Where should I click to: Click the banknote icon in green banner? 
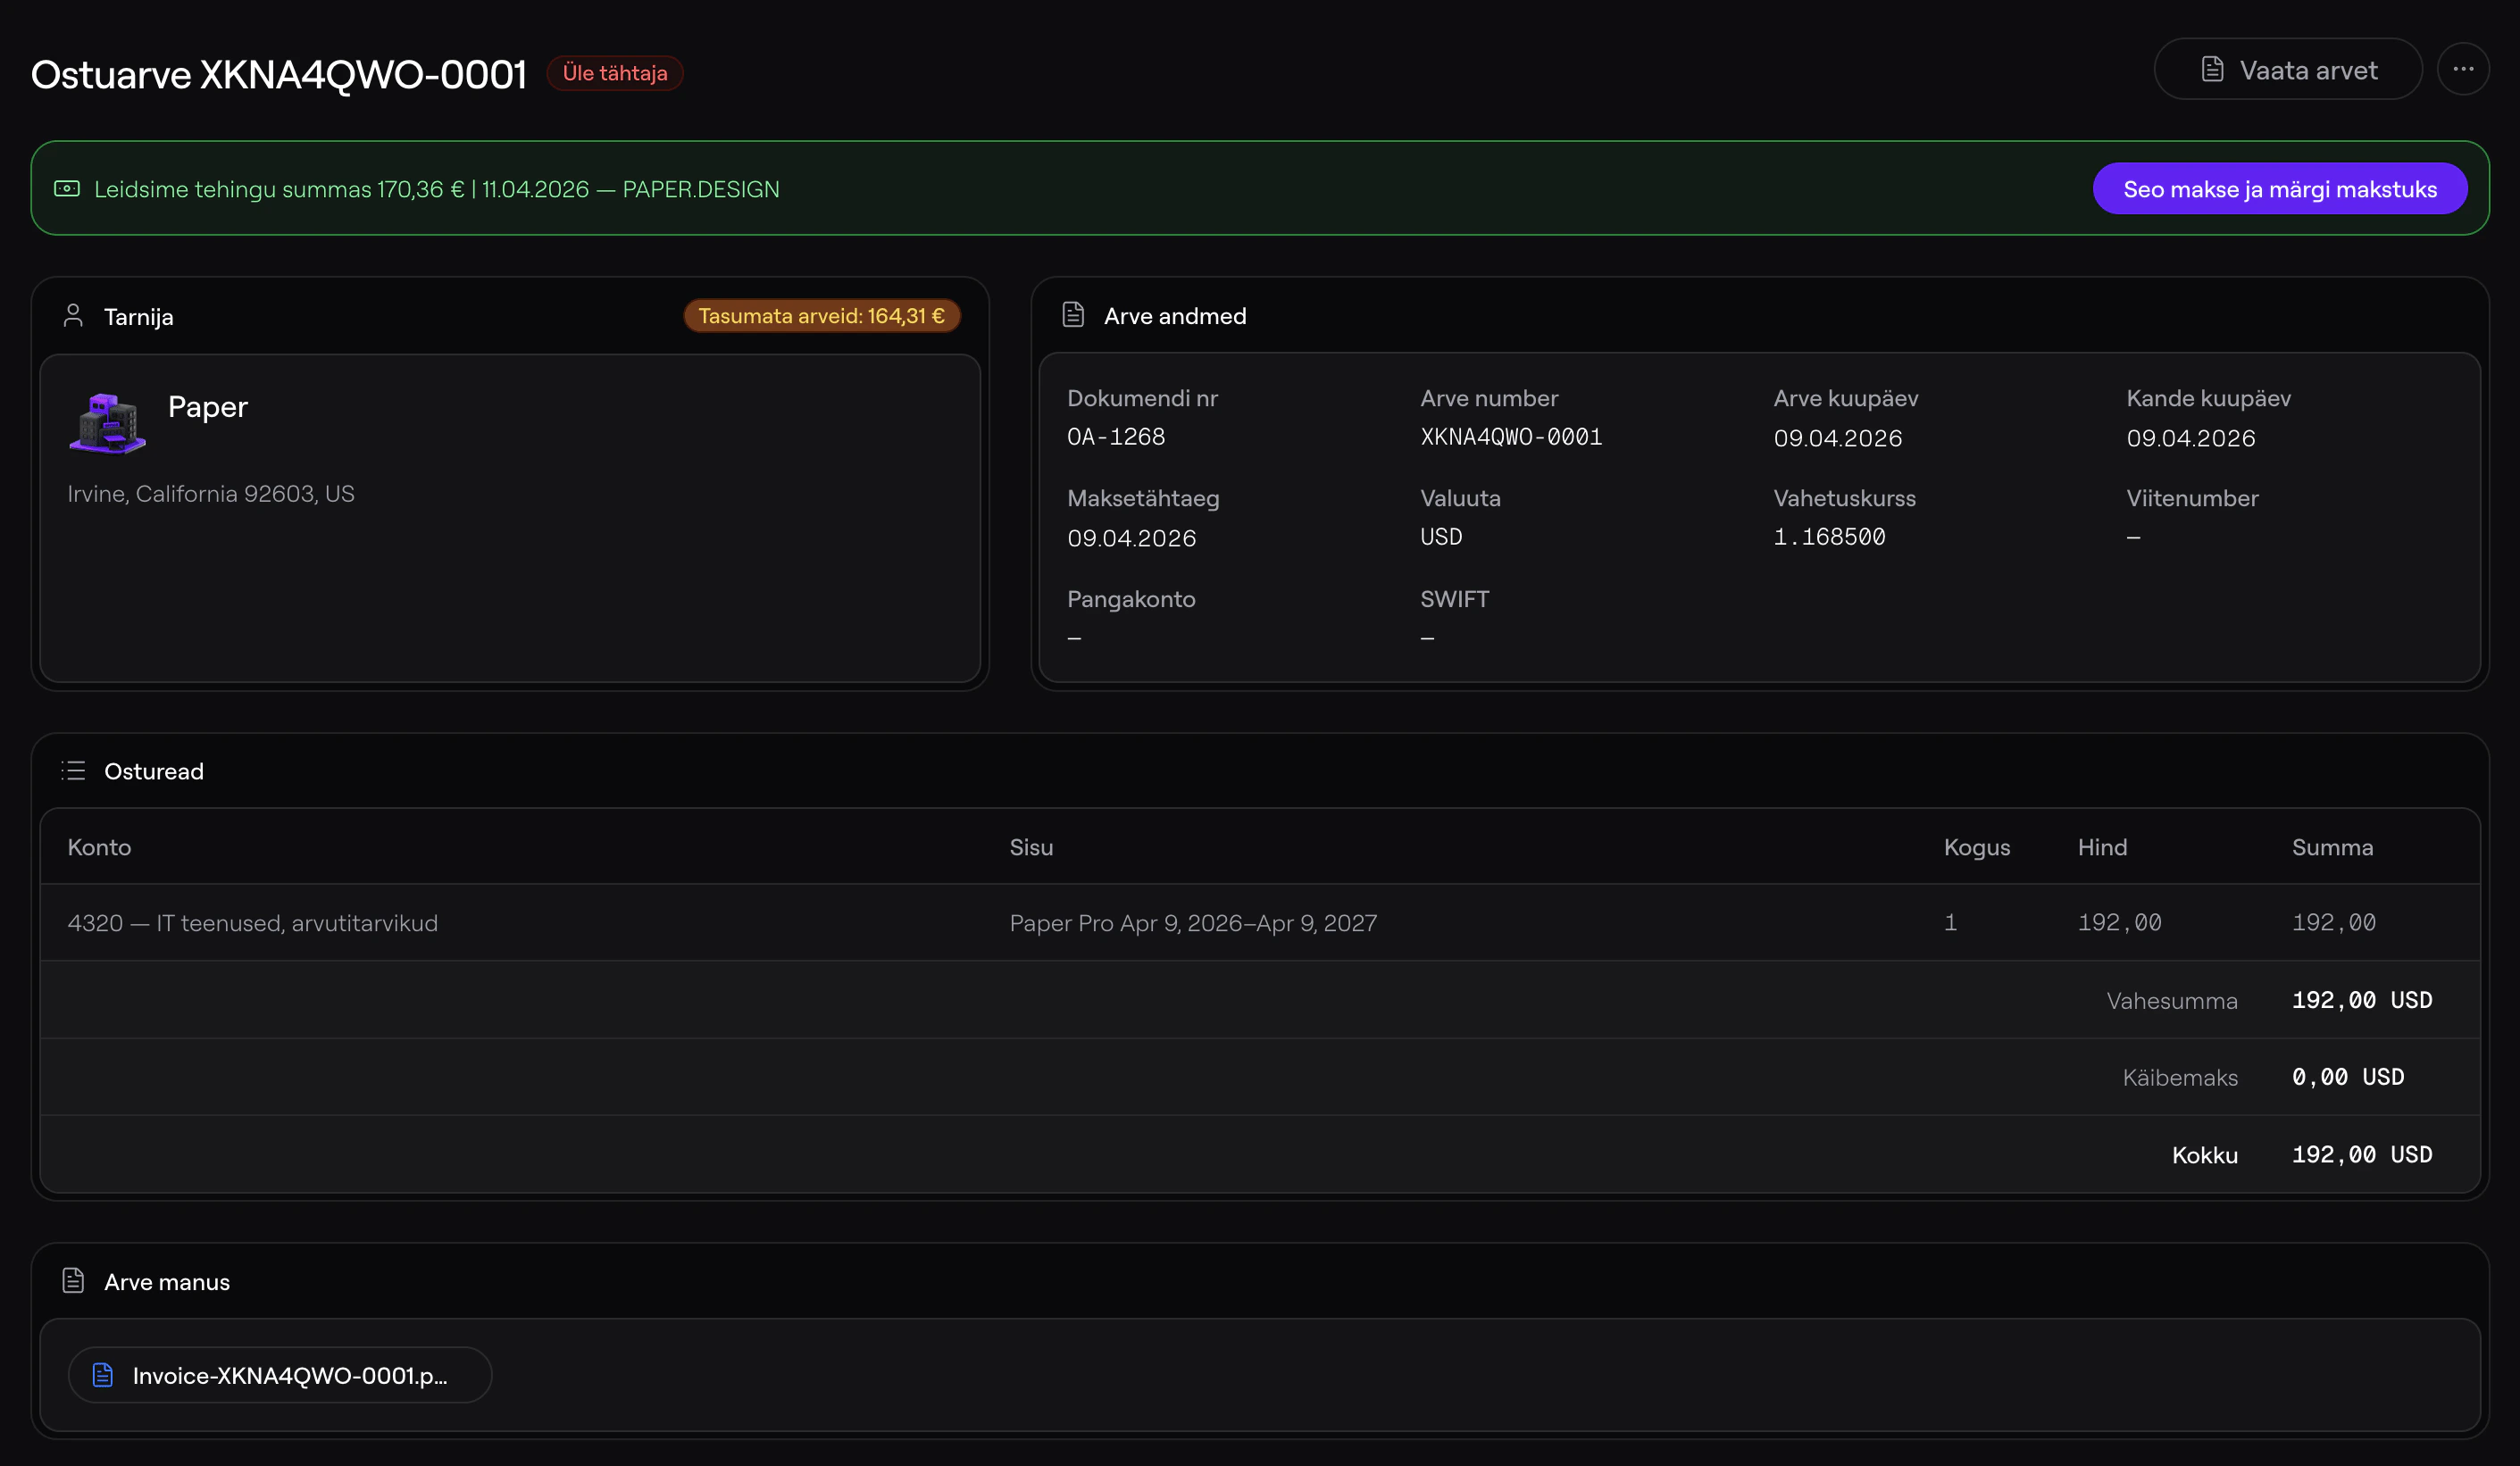click(x=67, y=189)
